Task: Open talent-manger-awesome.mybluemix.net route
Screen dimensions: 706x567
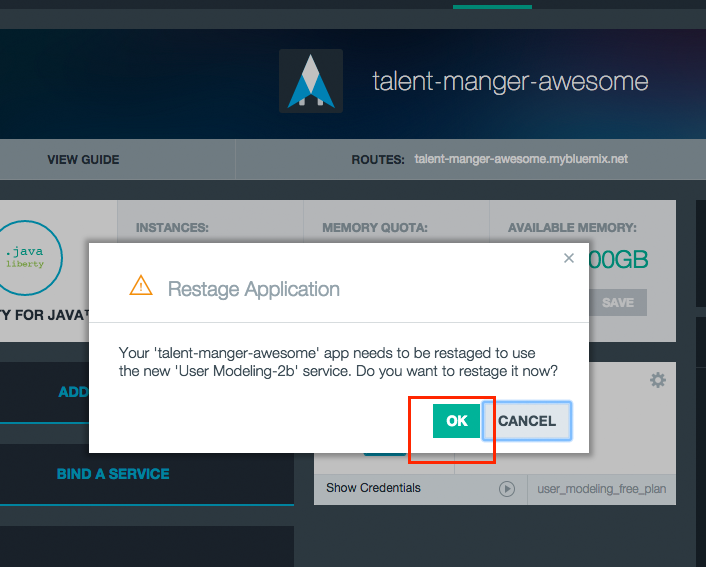Action: point(521,159)
